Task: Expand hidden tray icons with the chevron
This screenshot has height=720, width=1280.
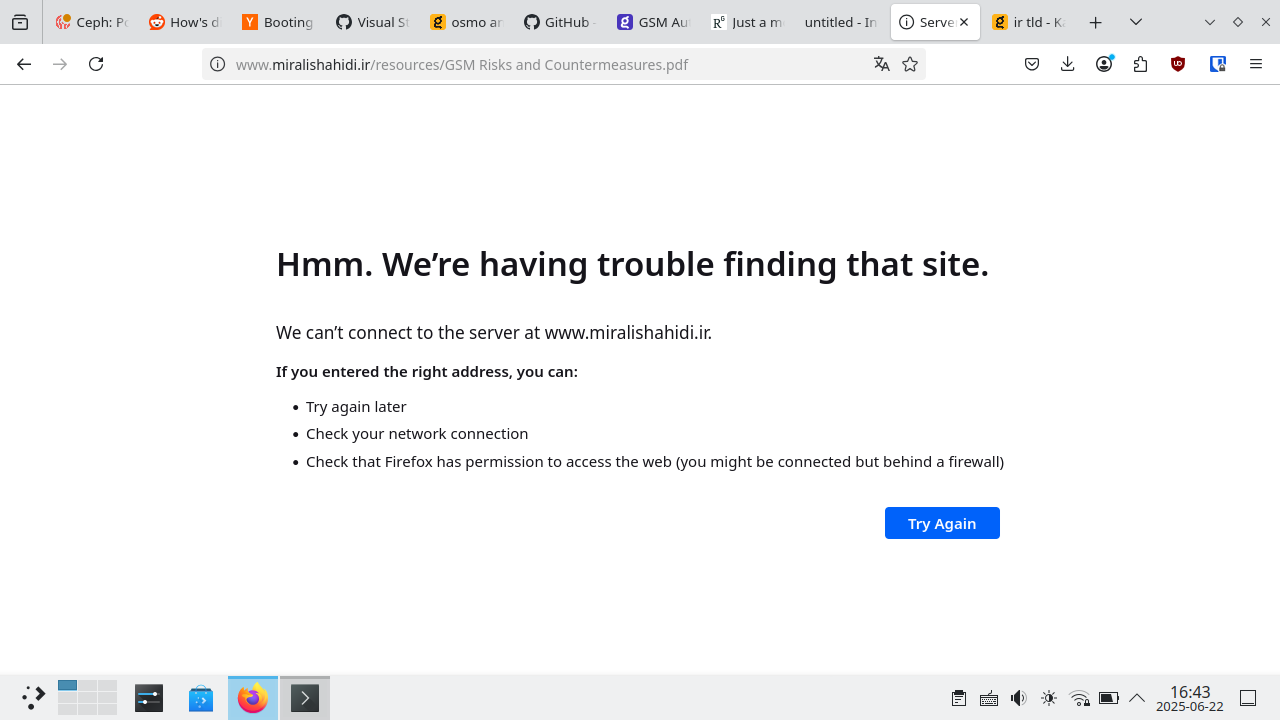Action: click(x=1137, y=697)
